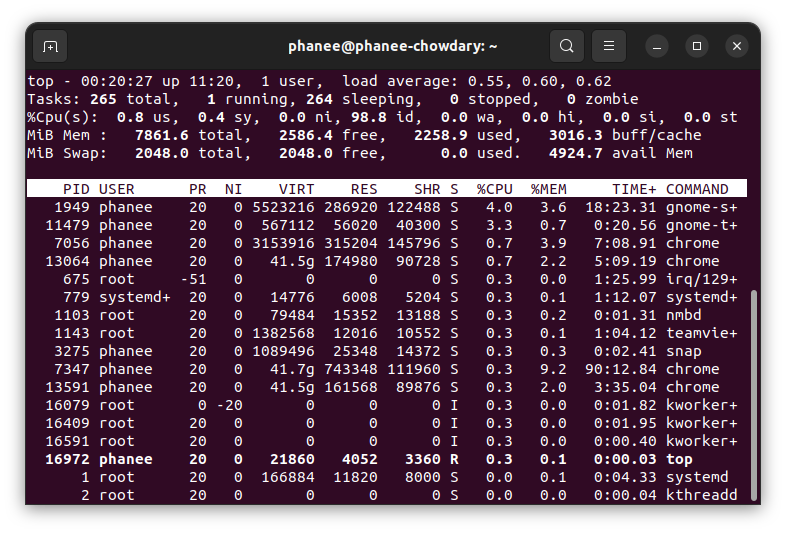Screen dimensions: 786x533
Task: Click the 2586.4 free memory value
Action: click(x=306, y=135)
